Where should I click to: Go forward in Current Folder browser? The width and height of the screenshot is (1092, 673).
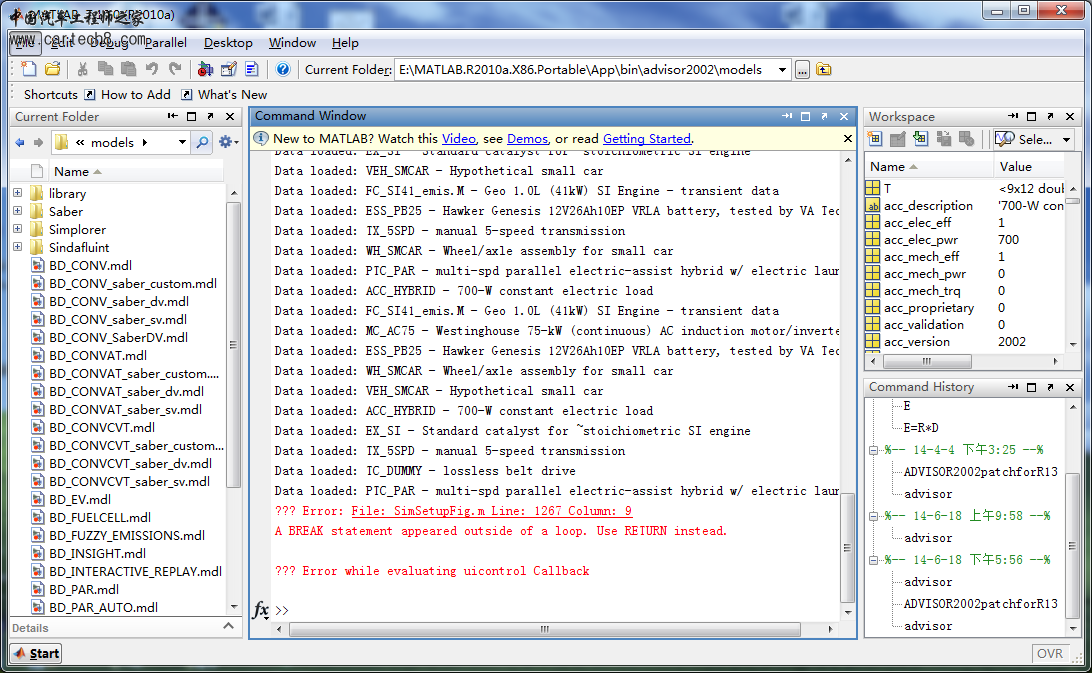pyautogui.click(x=38, y=142)
